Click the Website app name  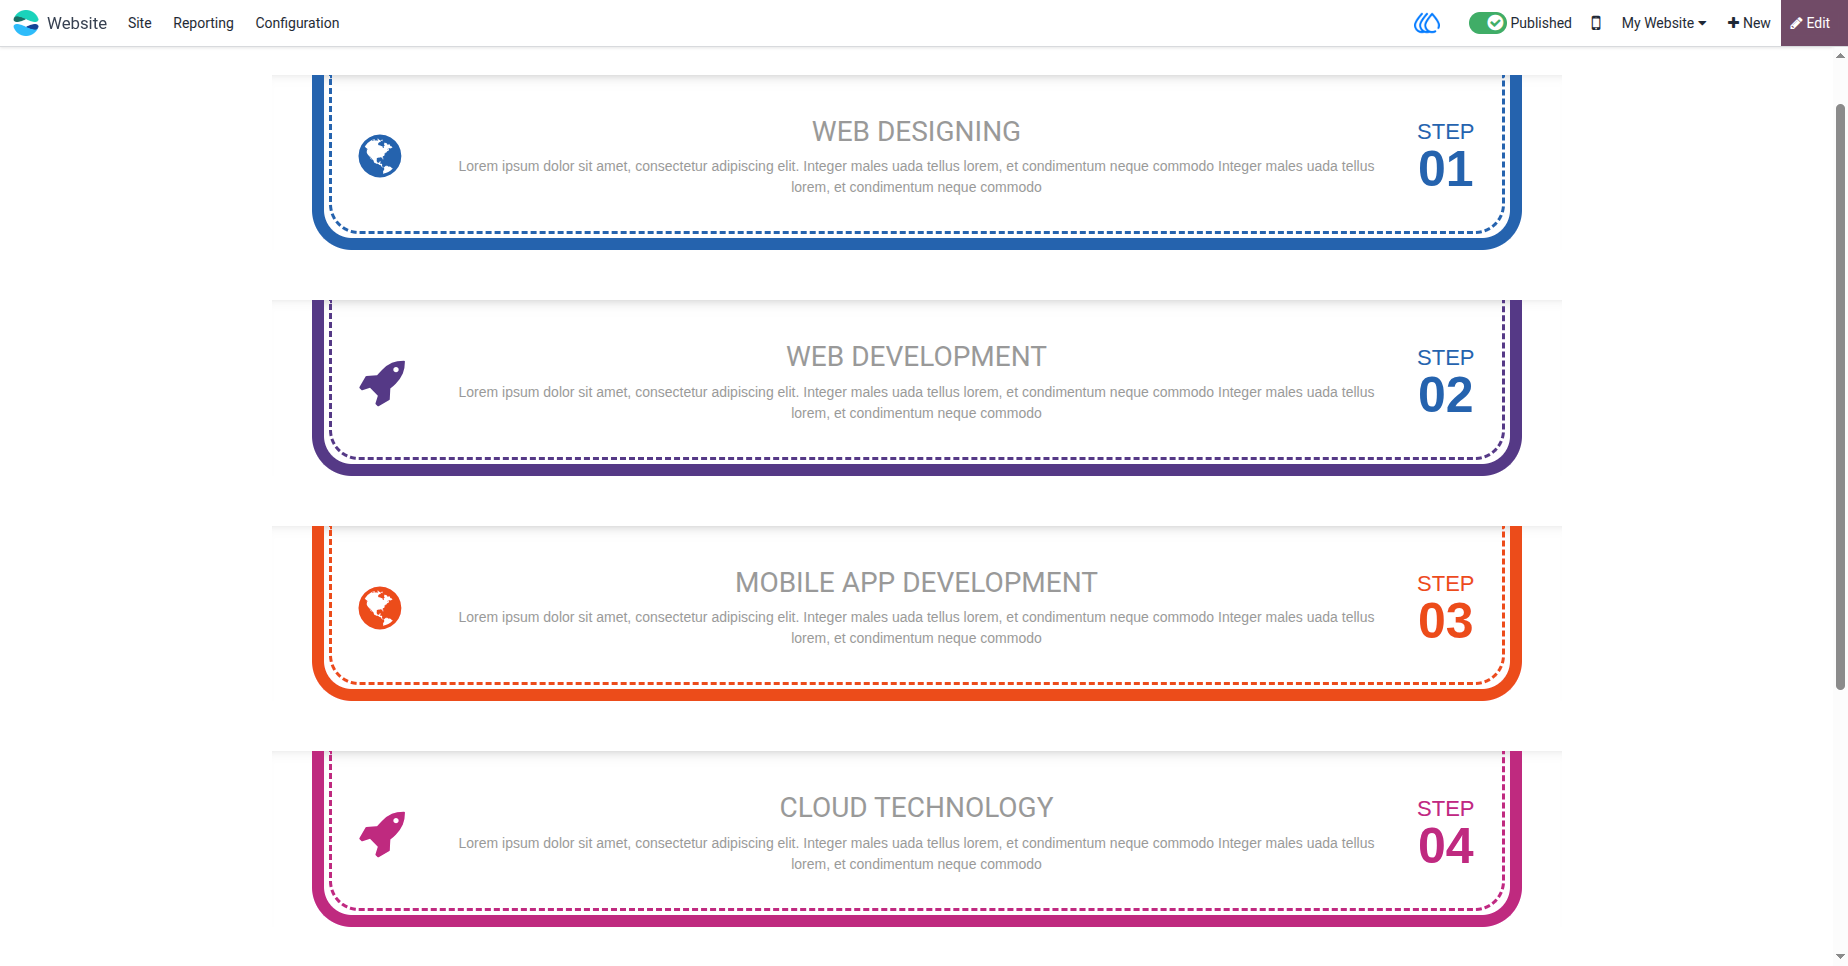coord(77,23)
